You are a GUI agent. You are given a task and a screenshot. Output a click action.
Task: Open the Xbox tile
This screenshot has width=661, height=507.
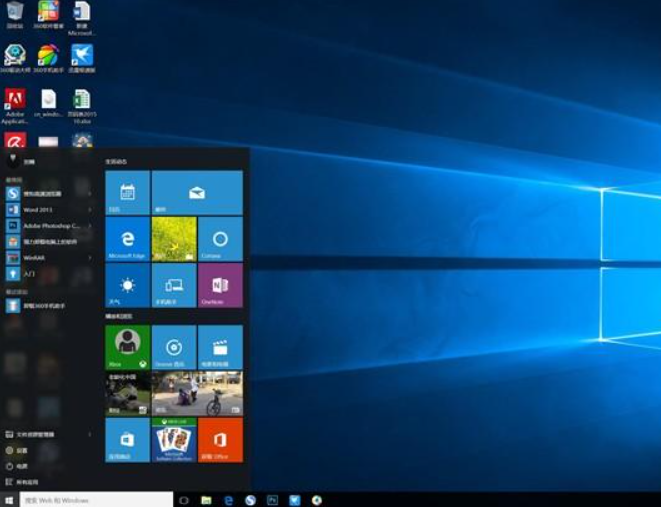(x=127, y=347)
